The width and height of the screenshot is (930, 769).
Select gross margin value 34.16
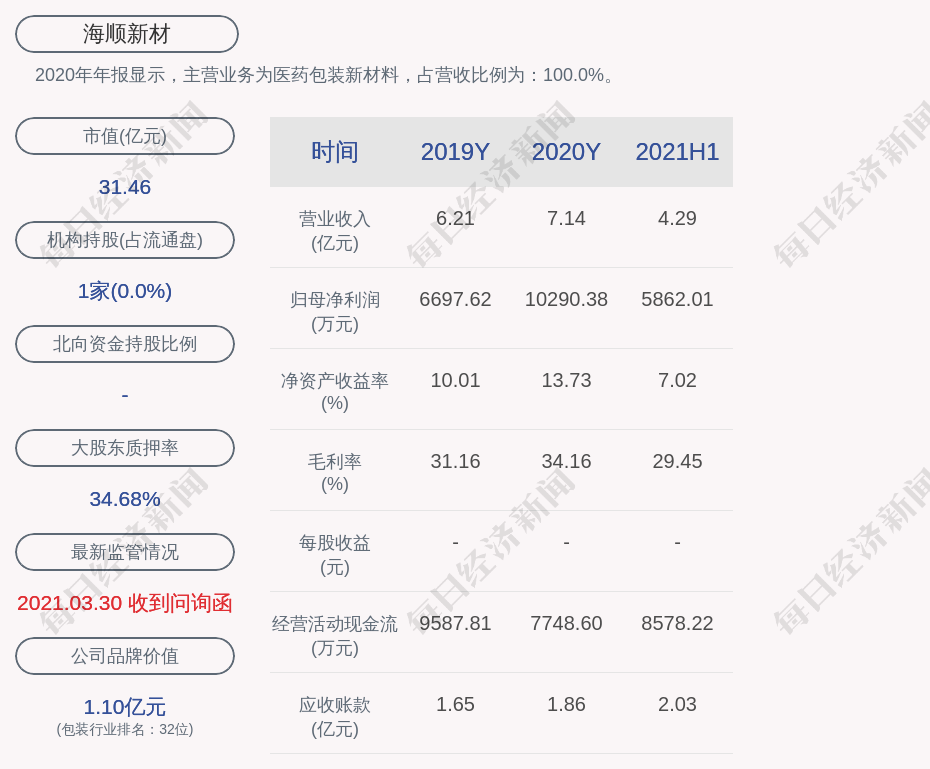coord(566,461)
